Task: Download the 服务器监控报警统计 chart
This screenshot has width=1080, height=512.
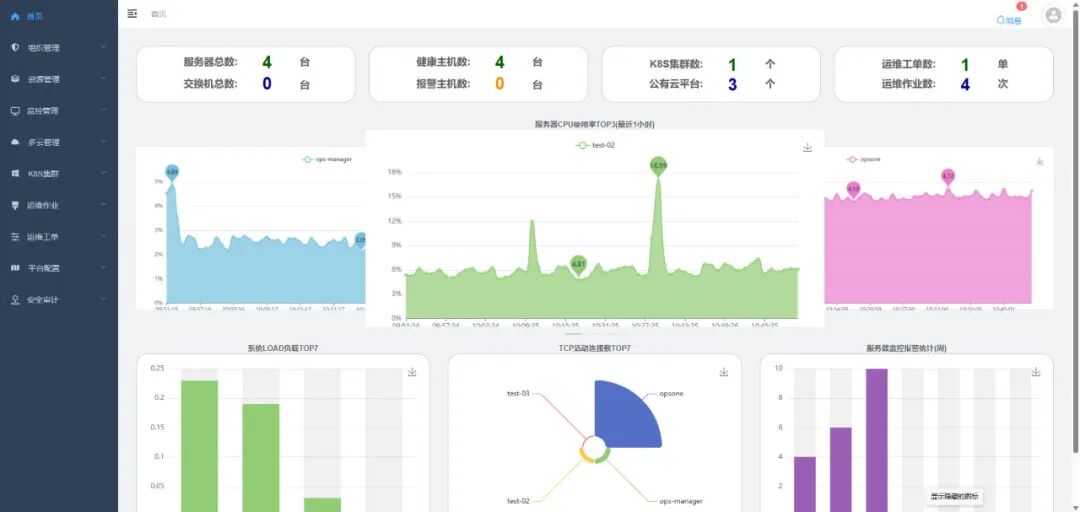Action: [x=1035, y=371]
